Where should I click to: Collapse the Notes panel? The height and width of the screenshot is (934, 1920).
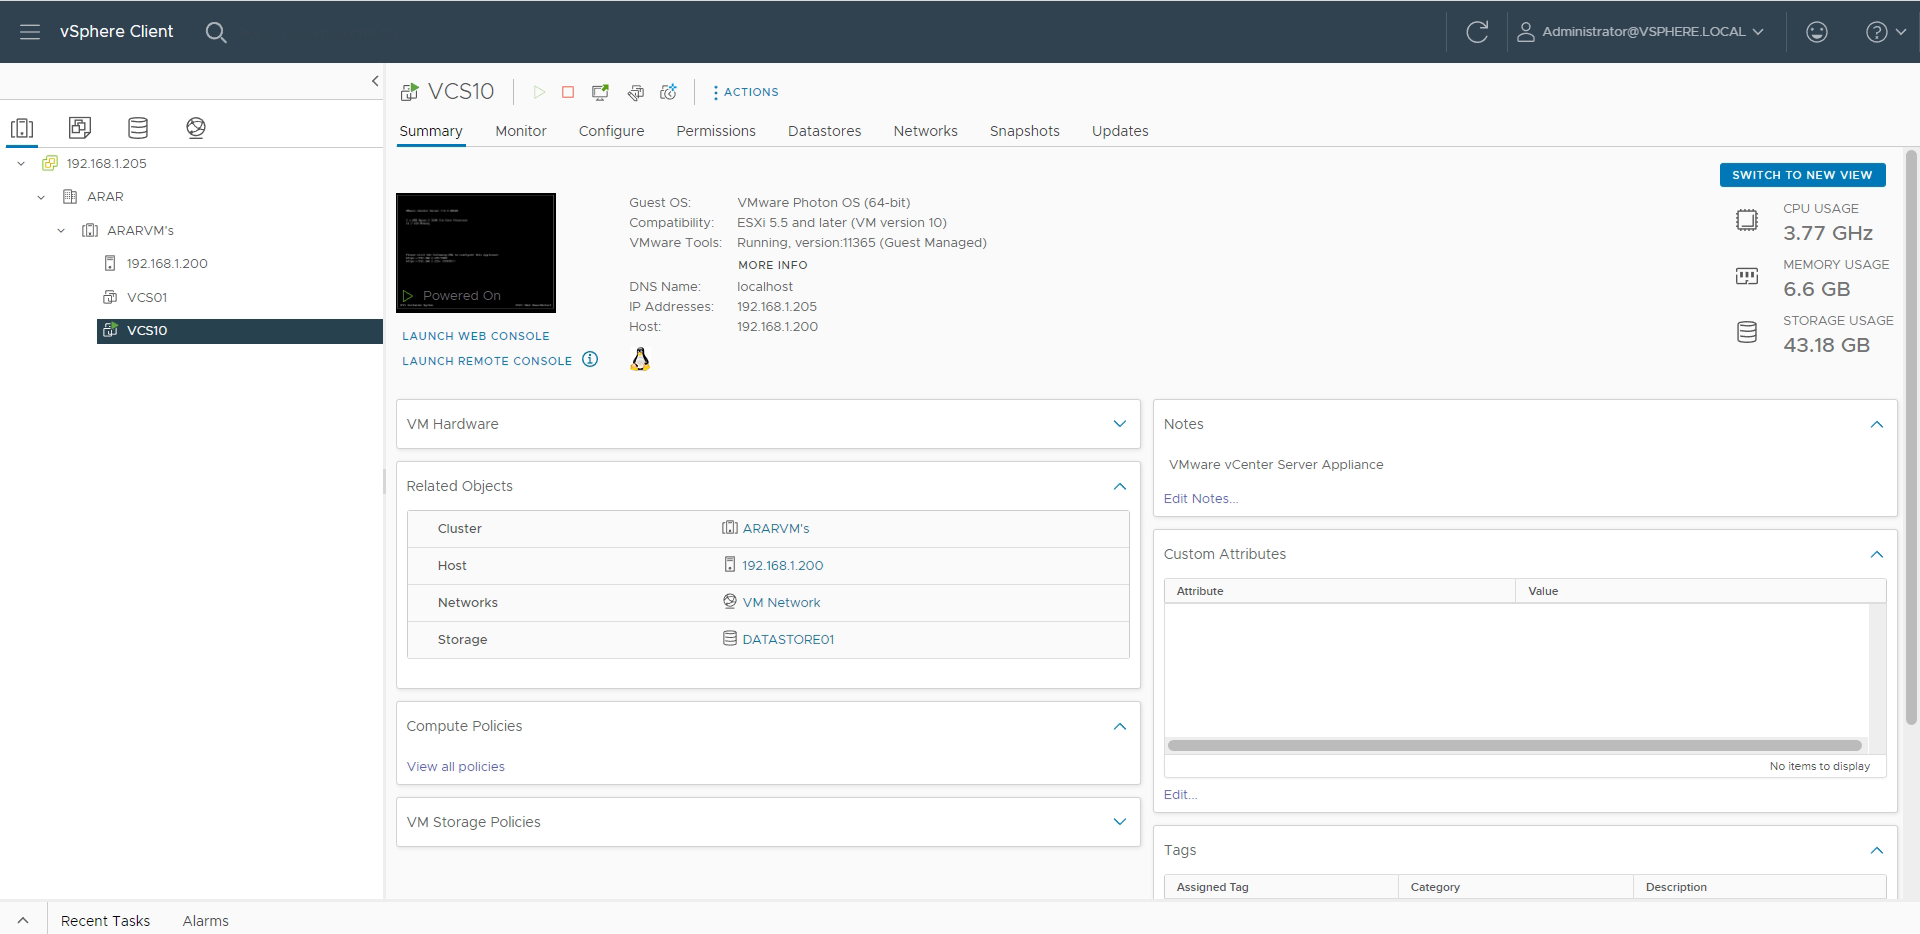(x=1877, y=424)
